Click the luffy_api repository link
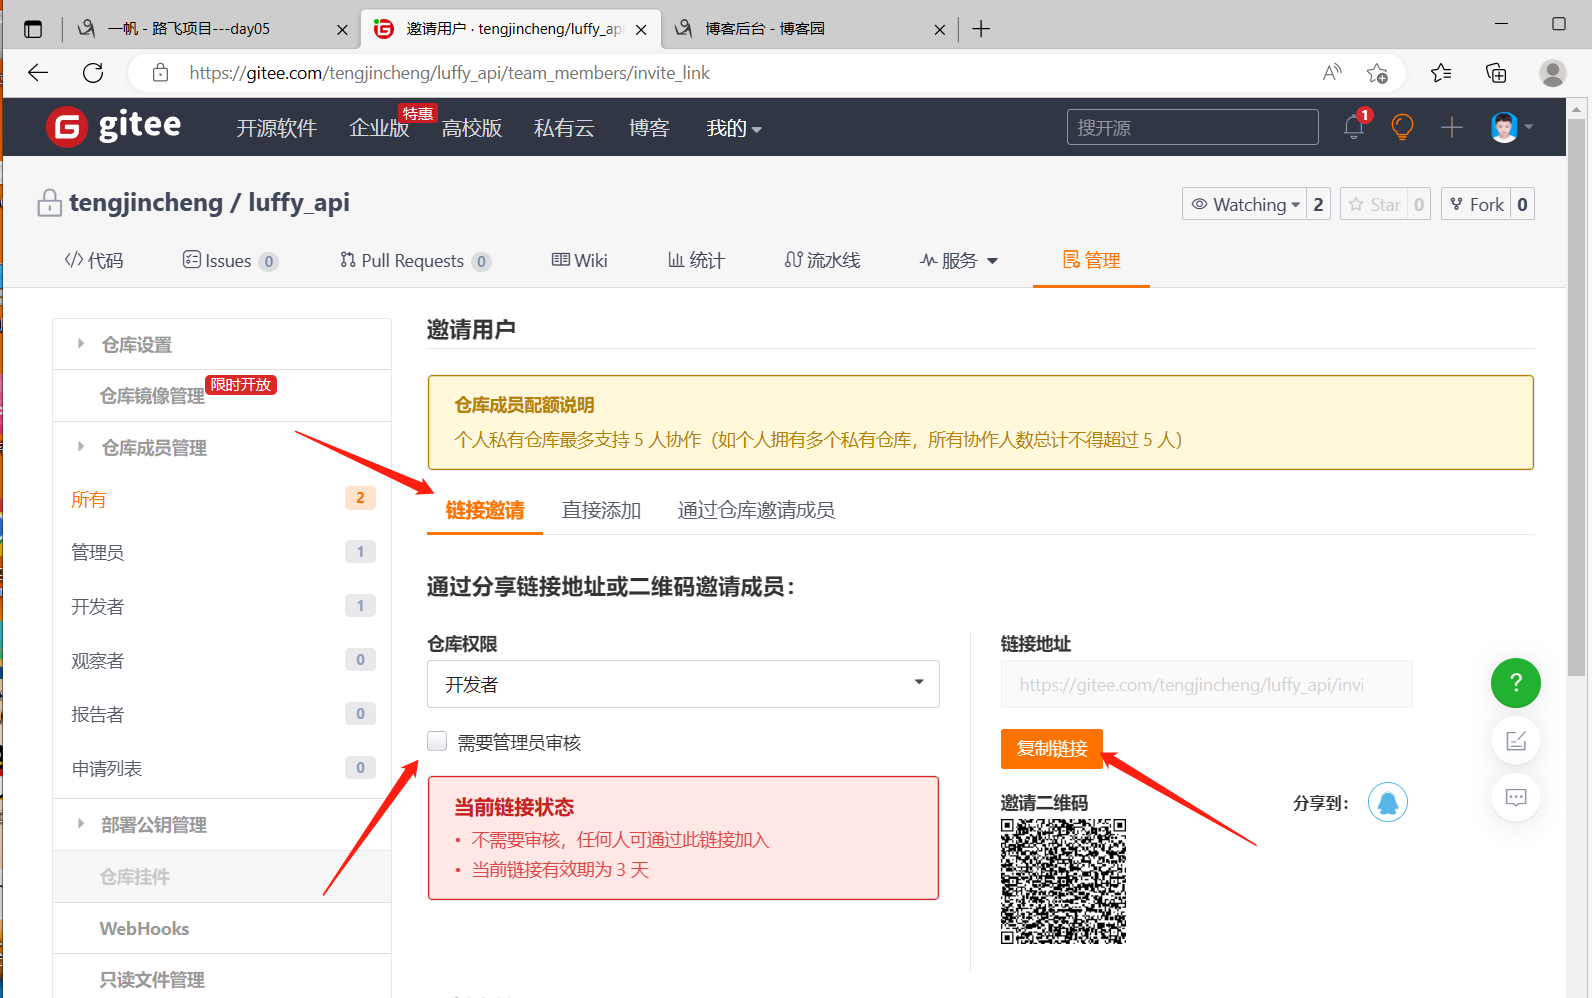The width and height of the screenshot is (1592, 998). (299, 203)
